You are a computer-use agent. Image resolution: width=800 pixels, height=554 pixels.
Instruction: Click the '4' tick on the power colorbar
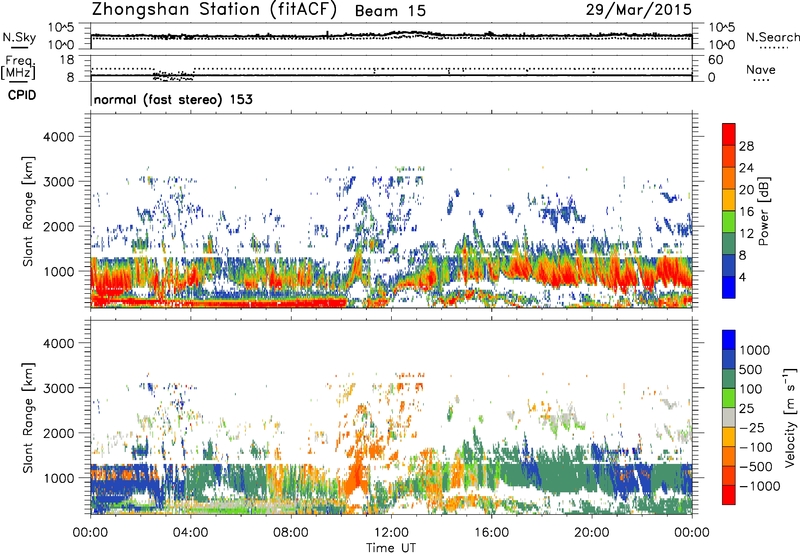(743, 277)
